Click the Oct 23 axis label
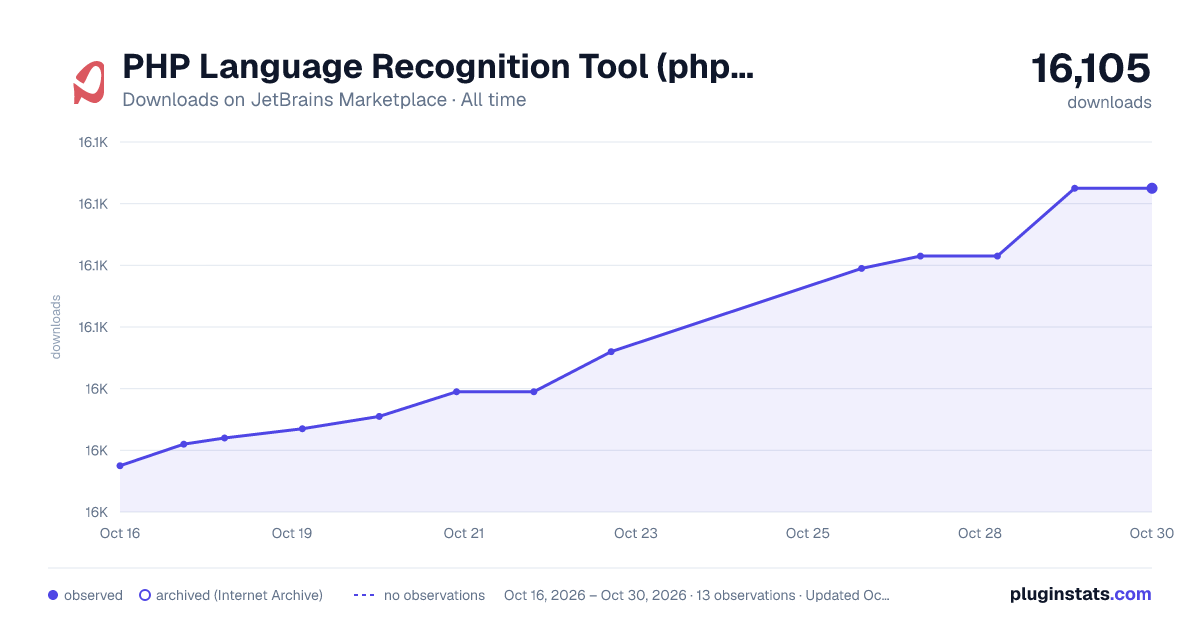Screen dimensions: 1200x630 click(636, 533)
